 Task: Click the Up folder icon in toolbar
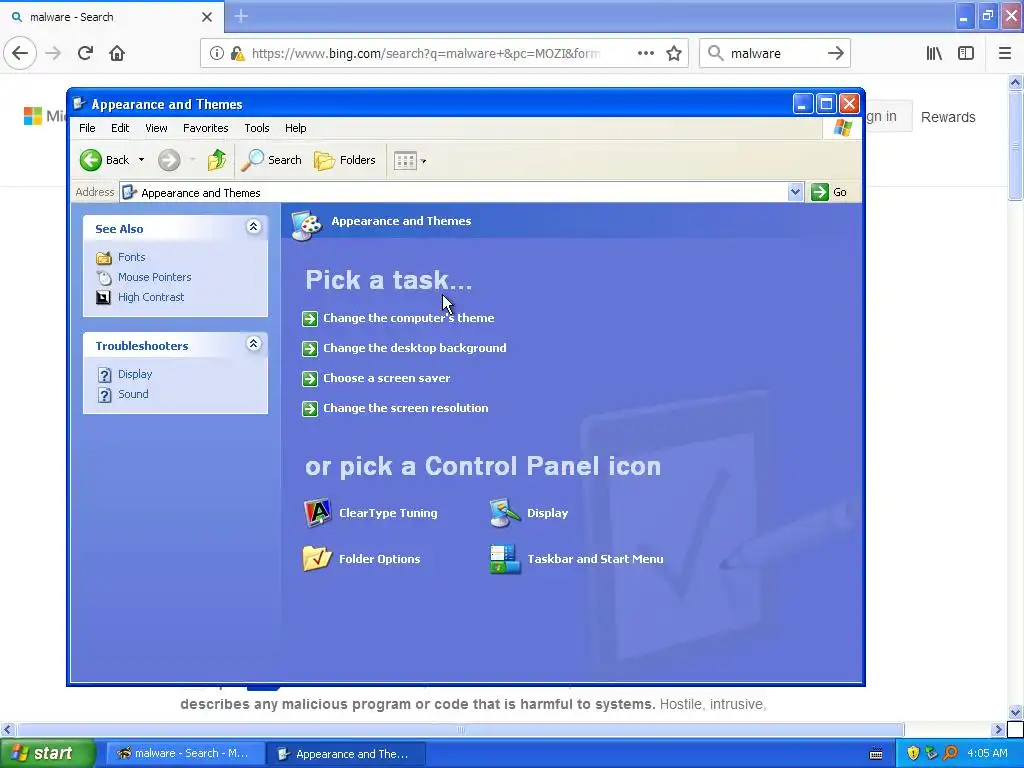click(217, 160)
